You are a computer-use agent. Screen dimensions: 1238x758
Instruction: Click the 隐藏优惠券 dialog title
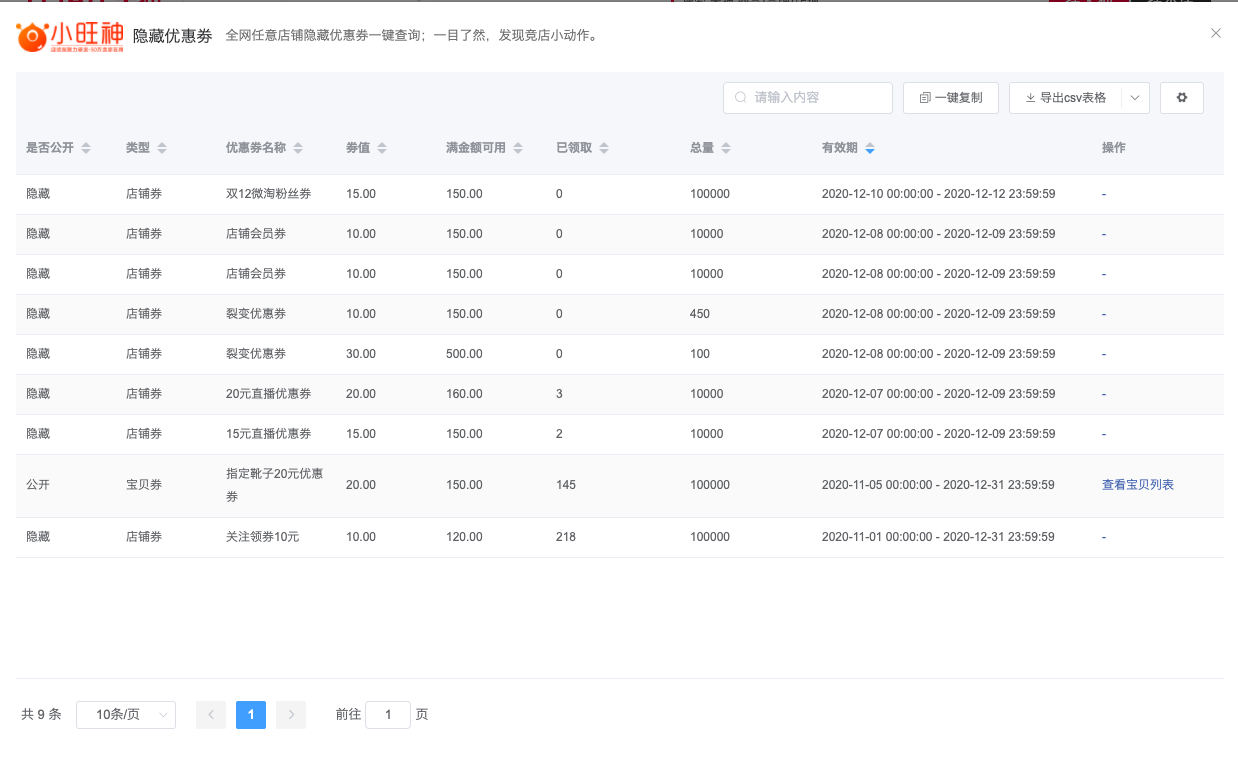pyautogui.click(x=173, y=36)
